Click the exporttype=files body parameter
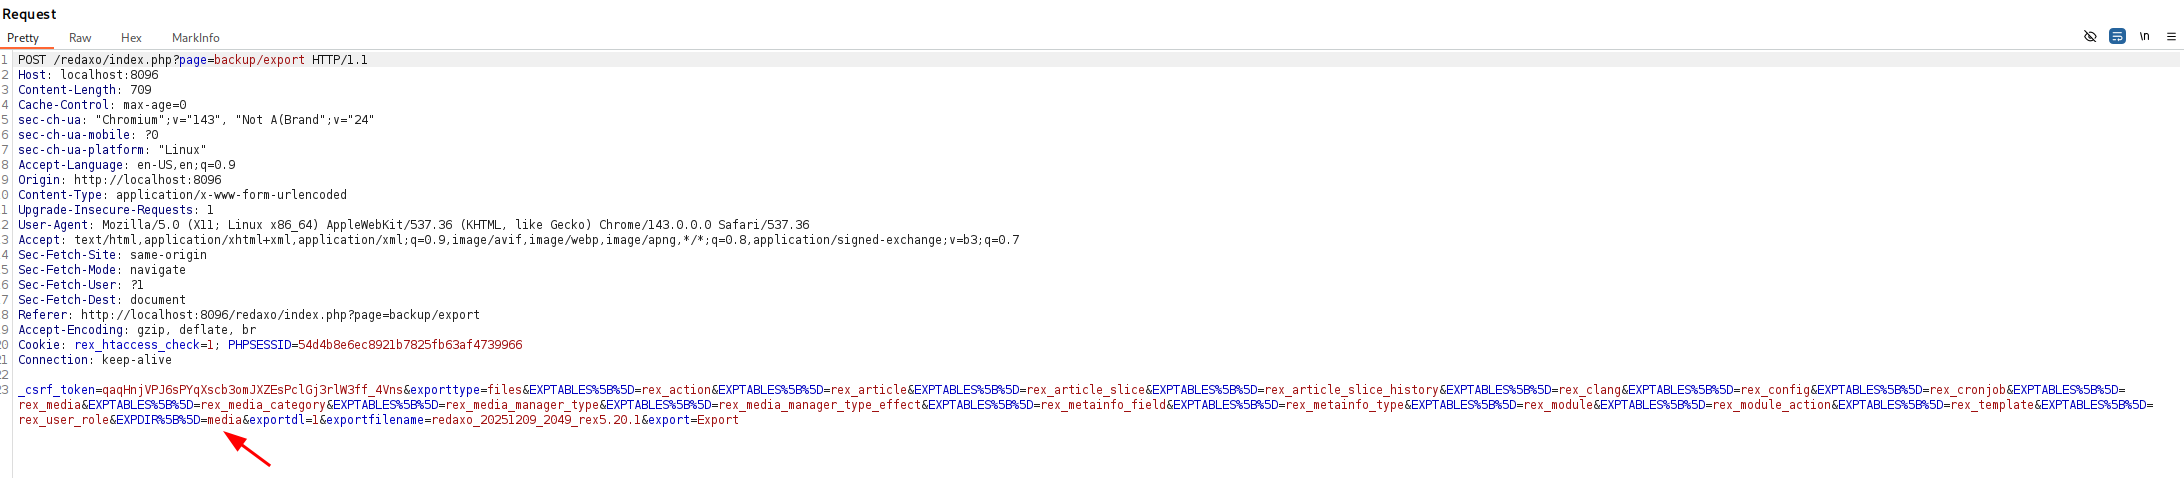 pos(466,390)
